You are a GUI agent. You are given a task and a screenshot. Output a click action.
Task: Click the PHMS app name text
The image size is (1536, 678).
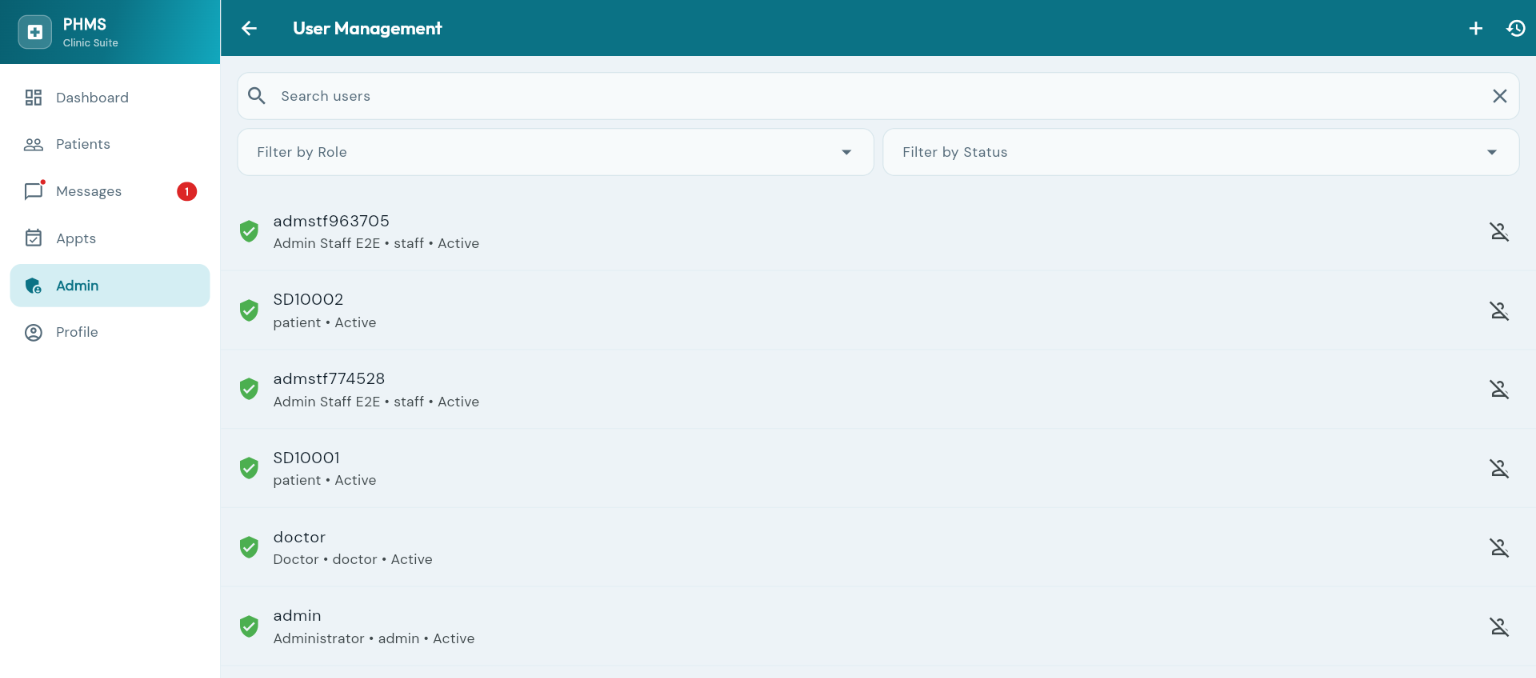pyautogui.click(x=84, y=24)
